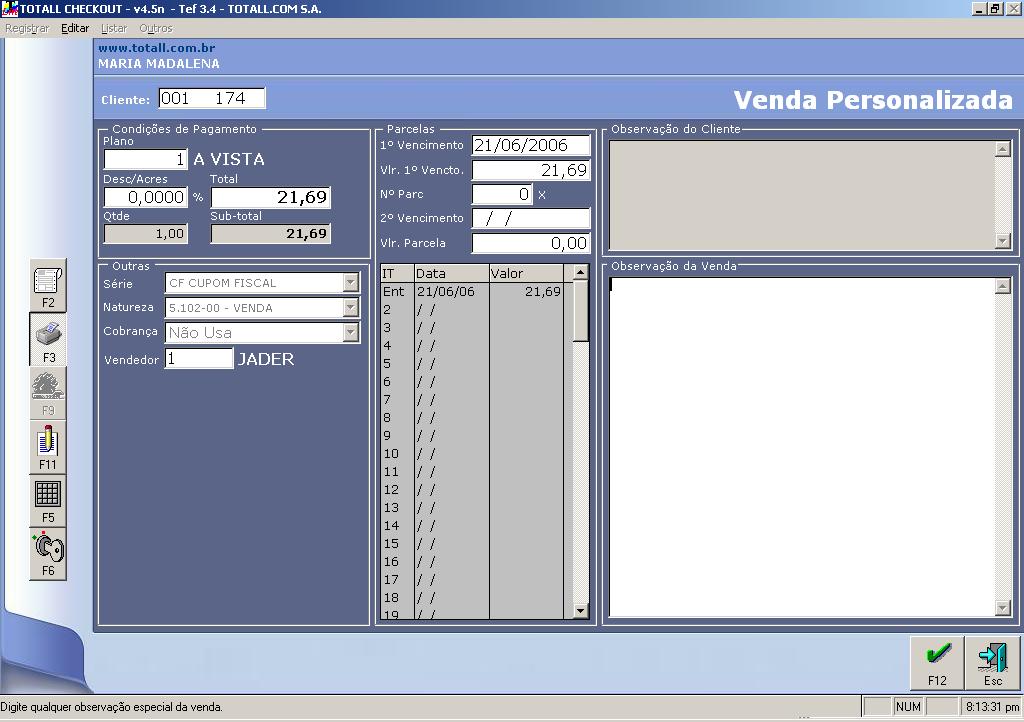The image size is (1024, 722).
Task: Click the NUM indicator in status bar
Action: point(908,706)
